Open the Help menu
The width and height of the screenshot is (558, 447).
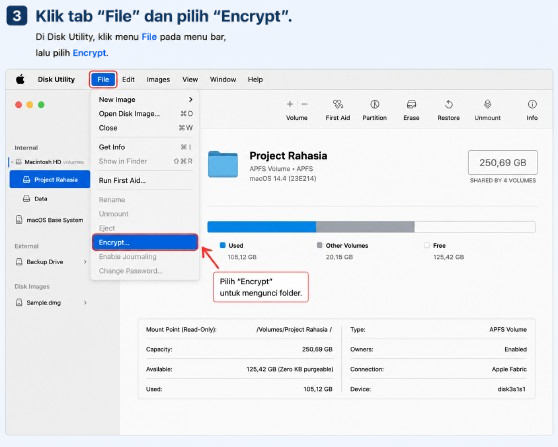pyautogui.click(x=255, y=79)
